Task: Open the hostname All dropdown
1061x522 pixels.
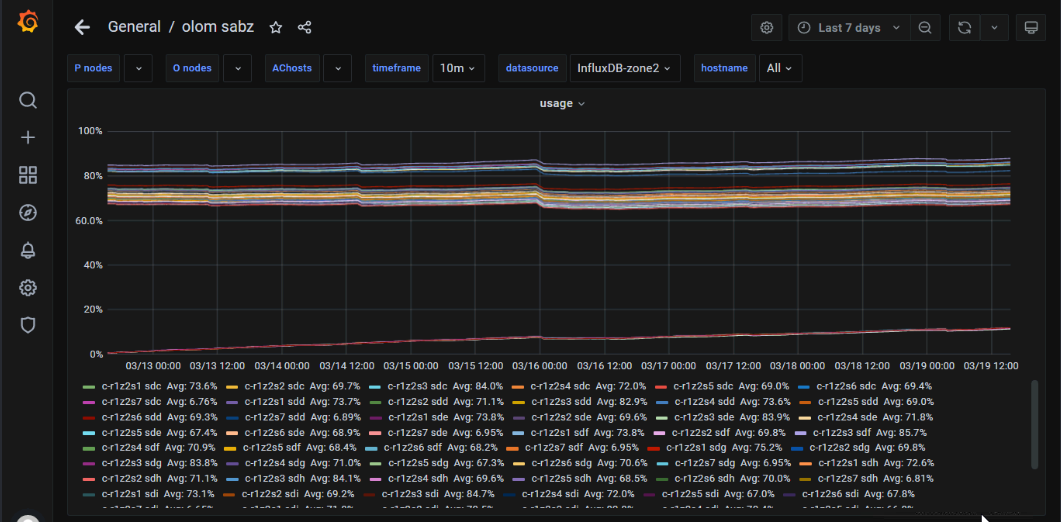Action: pyautogui.click(x=779, y=68)
